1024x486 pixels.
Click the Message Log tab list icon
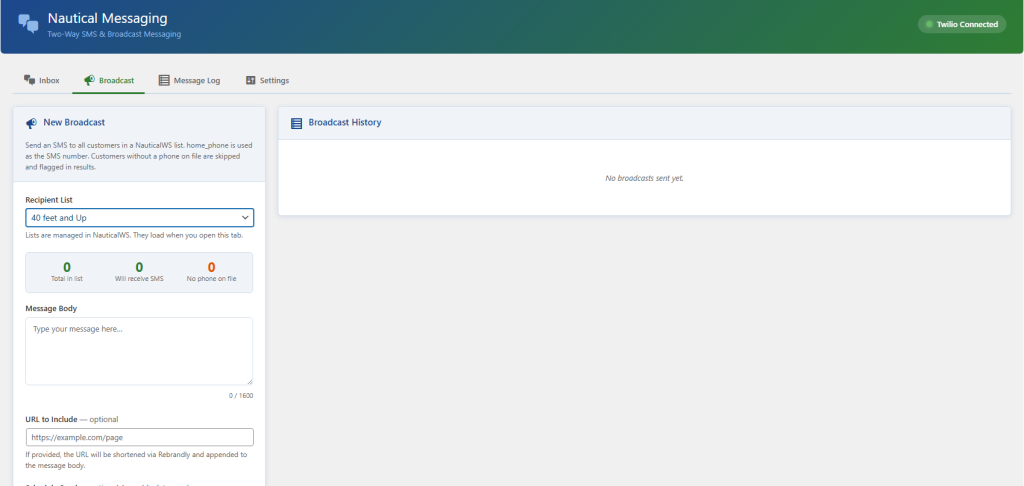164,80
